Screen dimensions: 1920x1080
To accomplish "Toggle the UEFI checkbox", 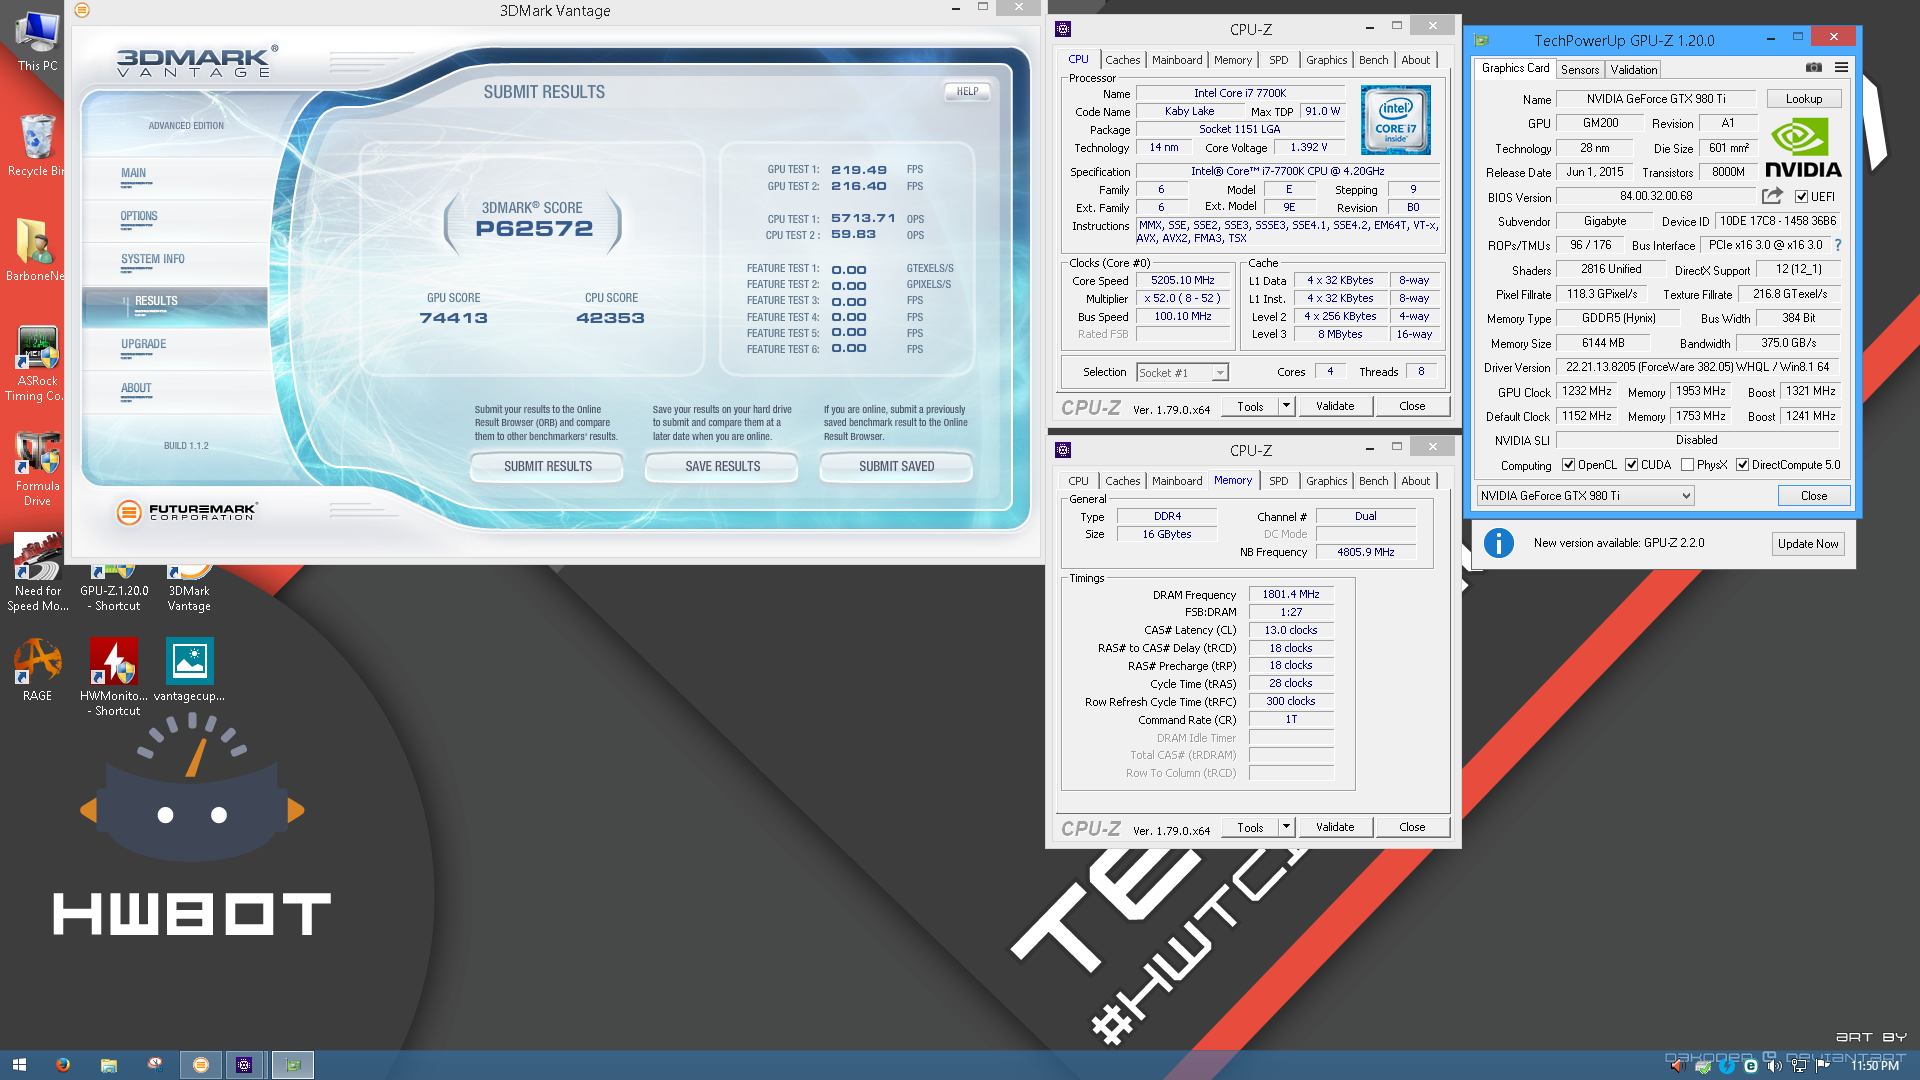I will (x=1801, y=197).
